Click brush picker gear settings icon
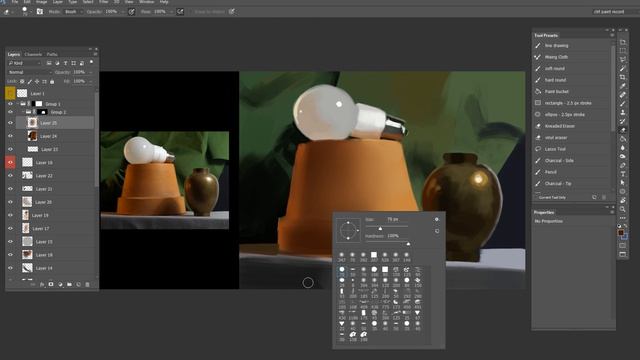This screenshot has width=640, height=360. (437, 220)
